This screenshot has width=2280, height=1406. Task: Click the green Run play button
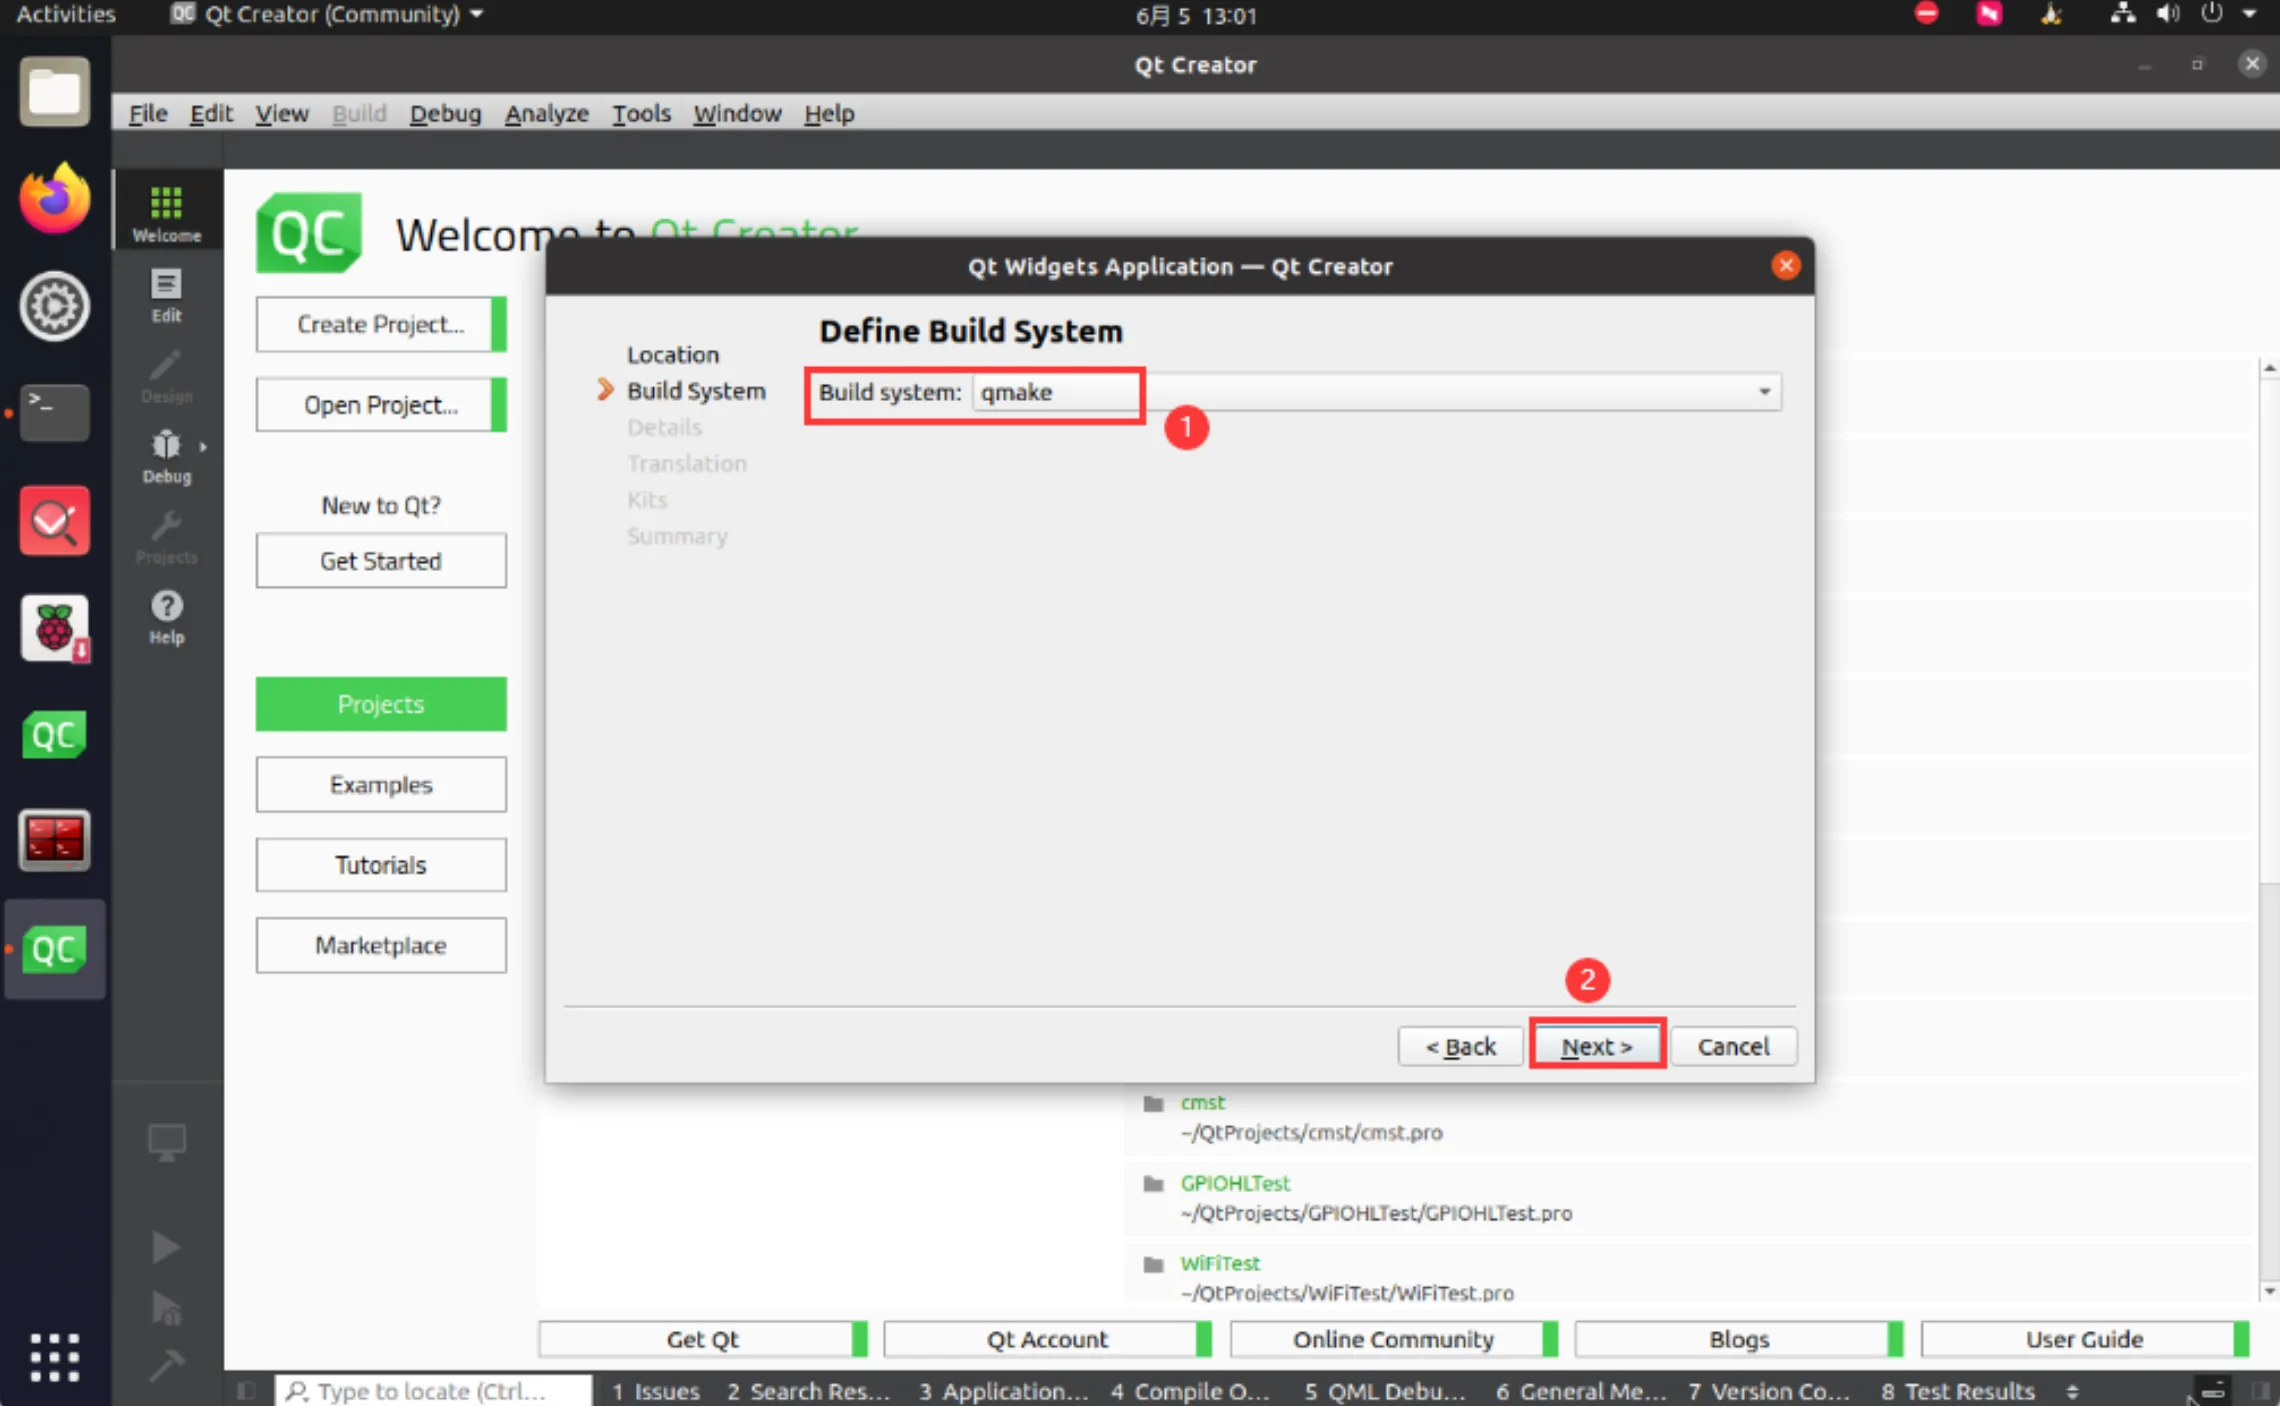[166, 1247]
